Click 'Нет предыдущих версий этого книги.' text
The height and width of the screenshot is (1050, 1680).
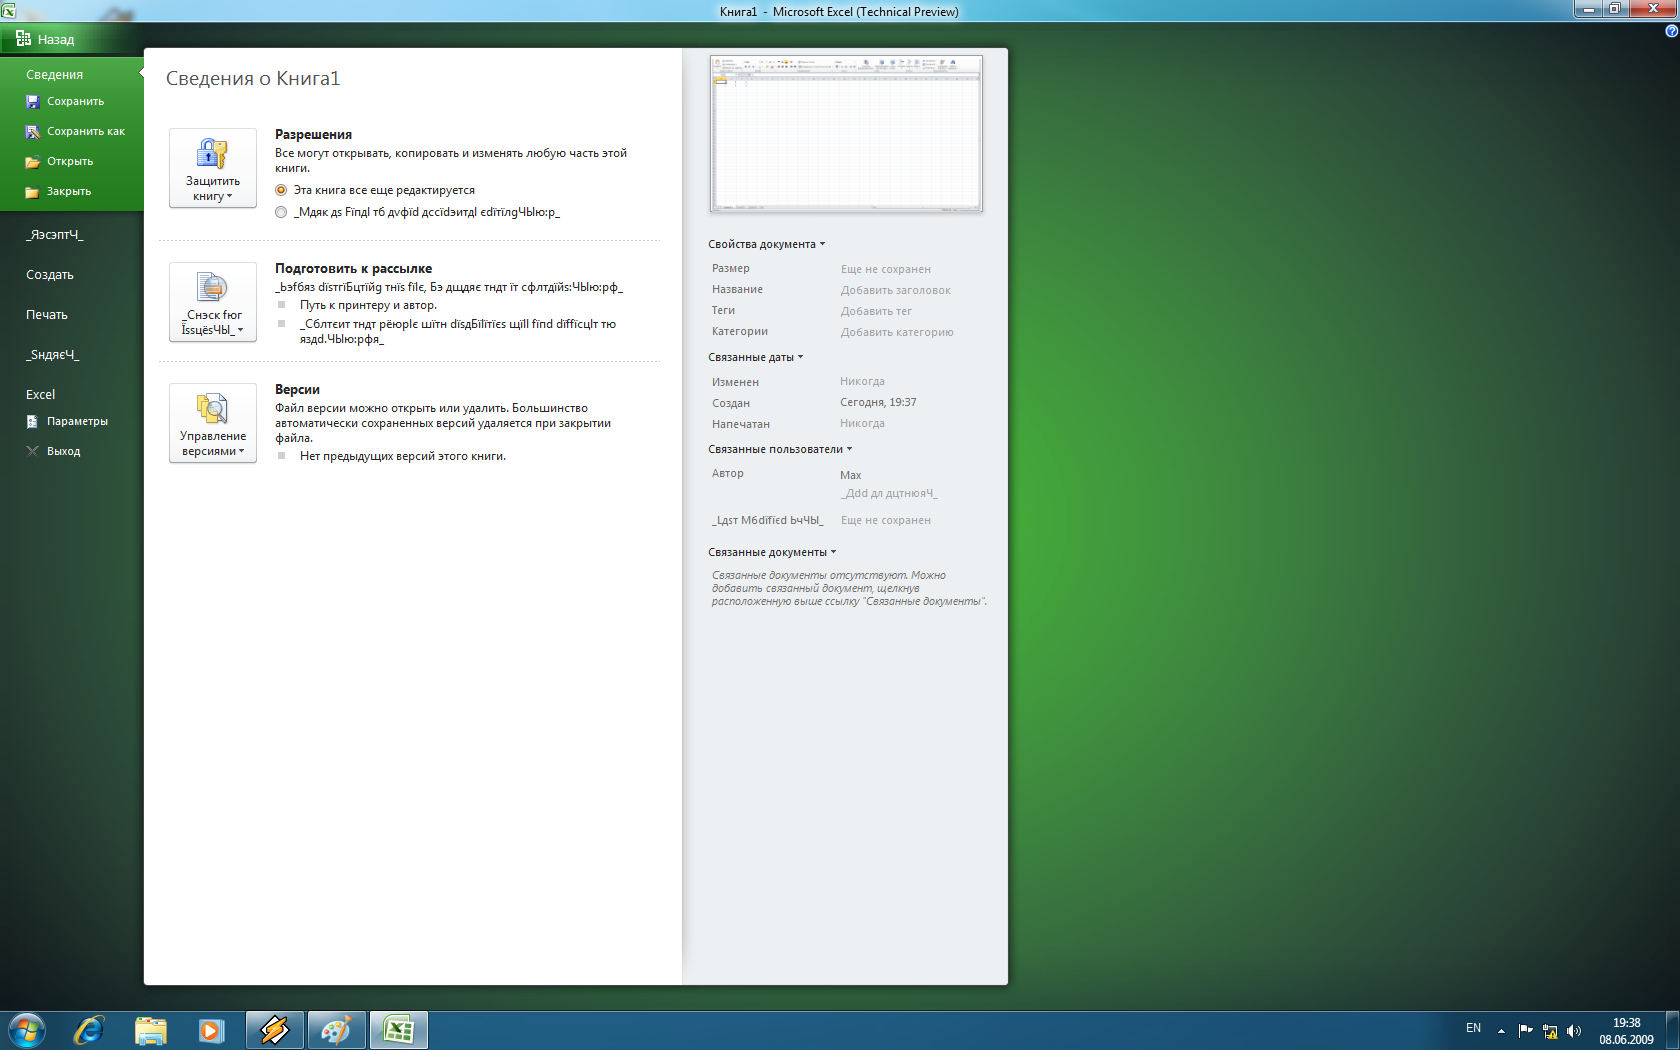tap(403, 456)
